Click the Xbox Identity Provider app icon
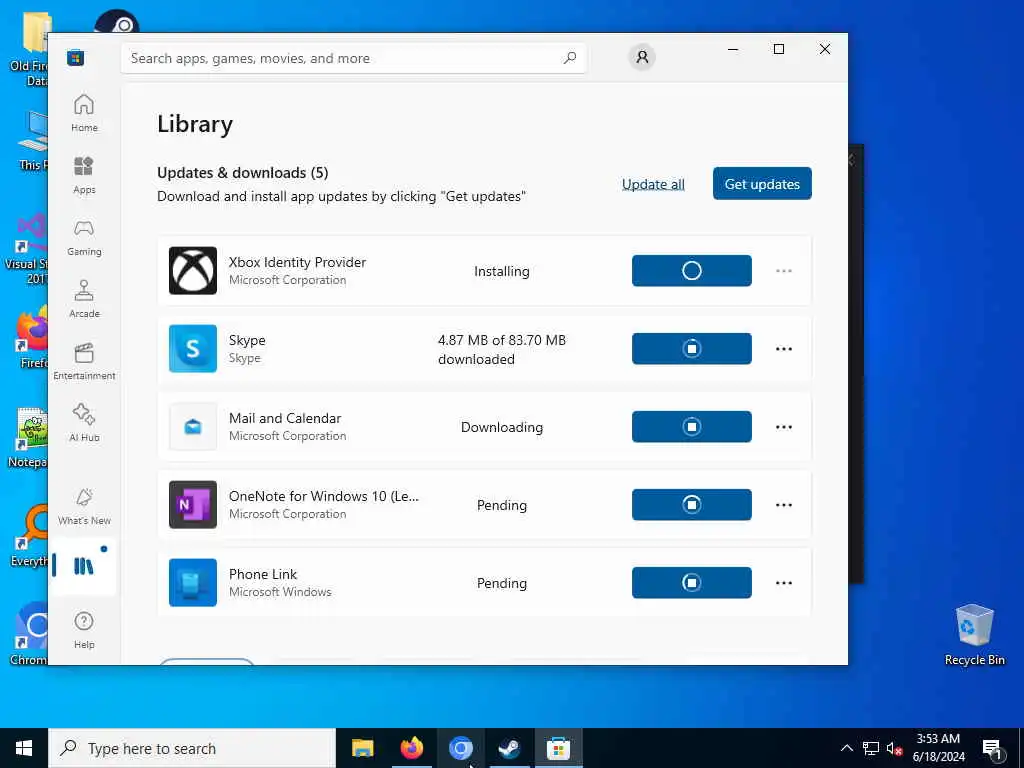Image resolution: width=1024 pixels, height=768 pixels. coord(193,270)
